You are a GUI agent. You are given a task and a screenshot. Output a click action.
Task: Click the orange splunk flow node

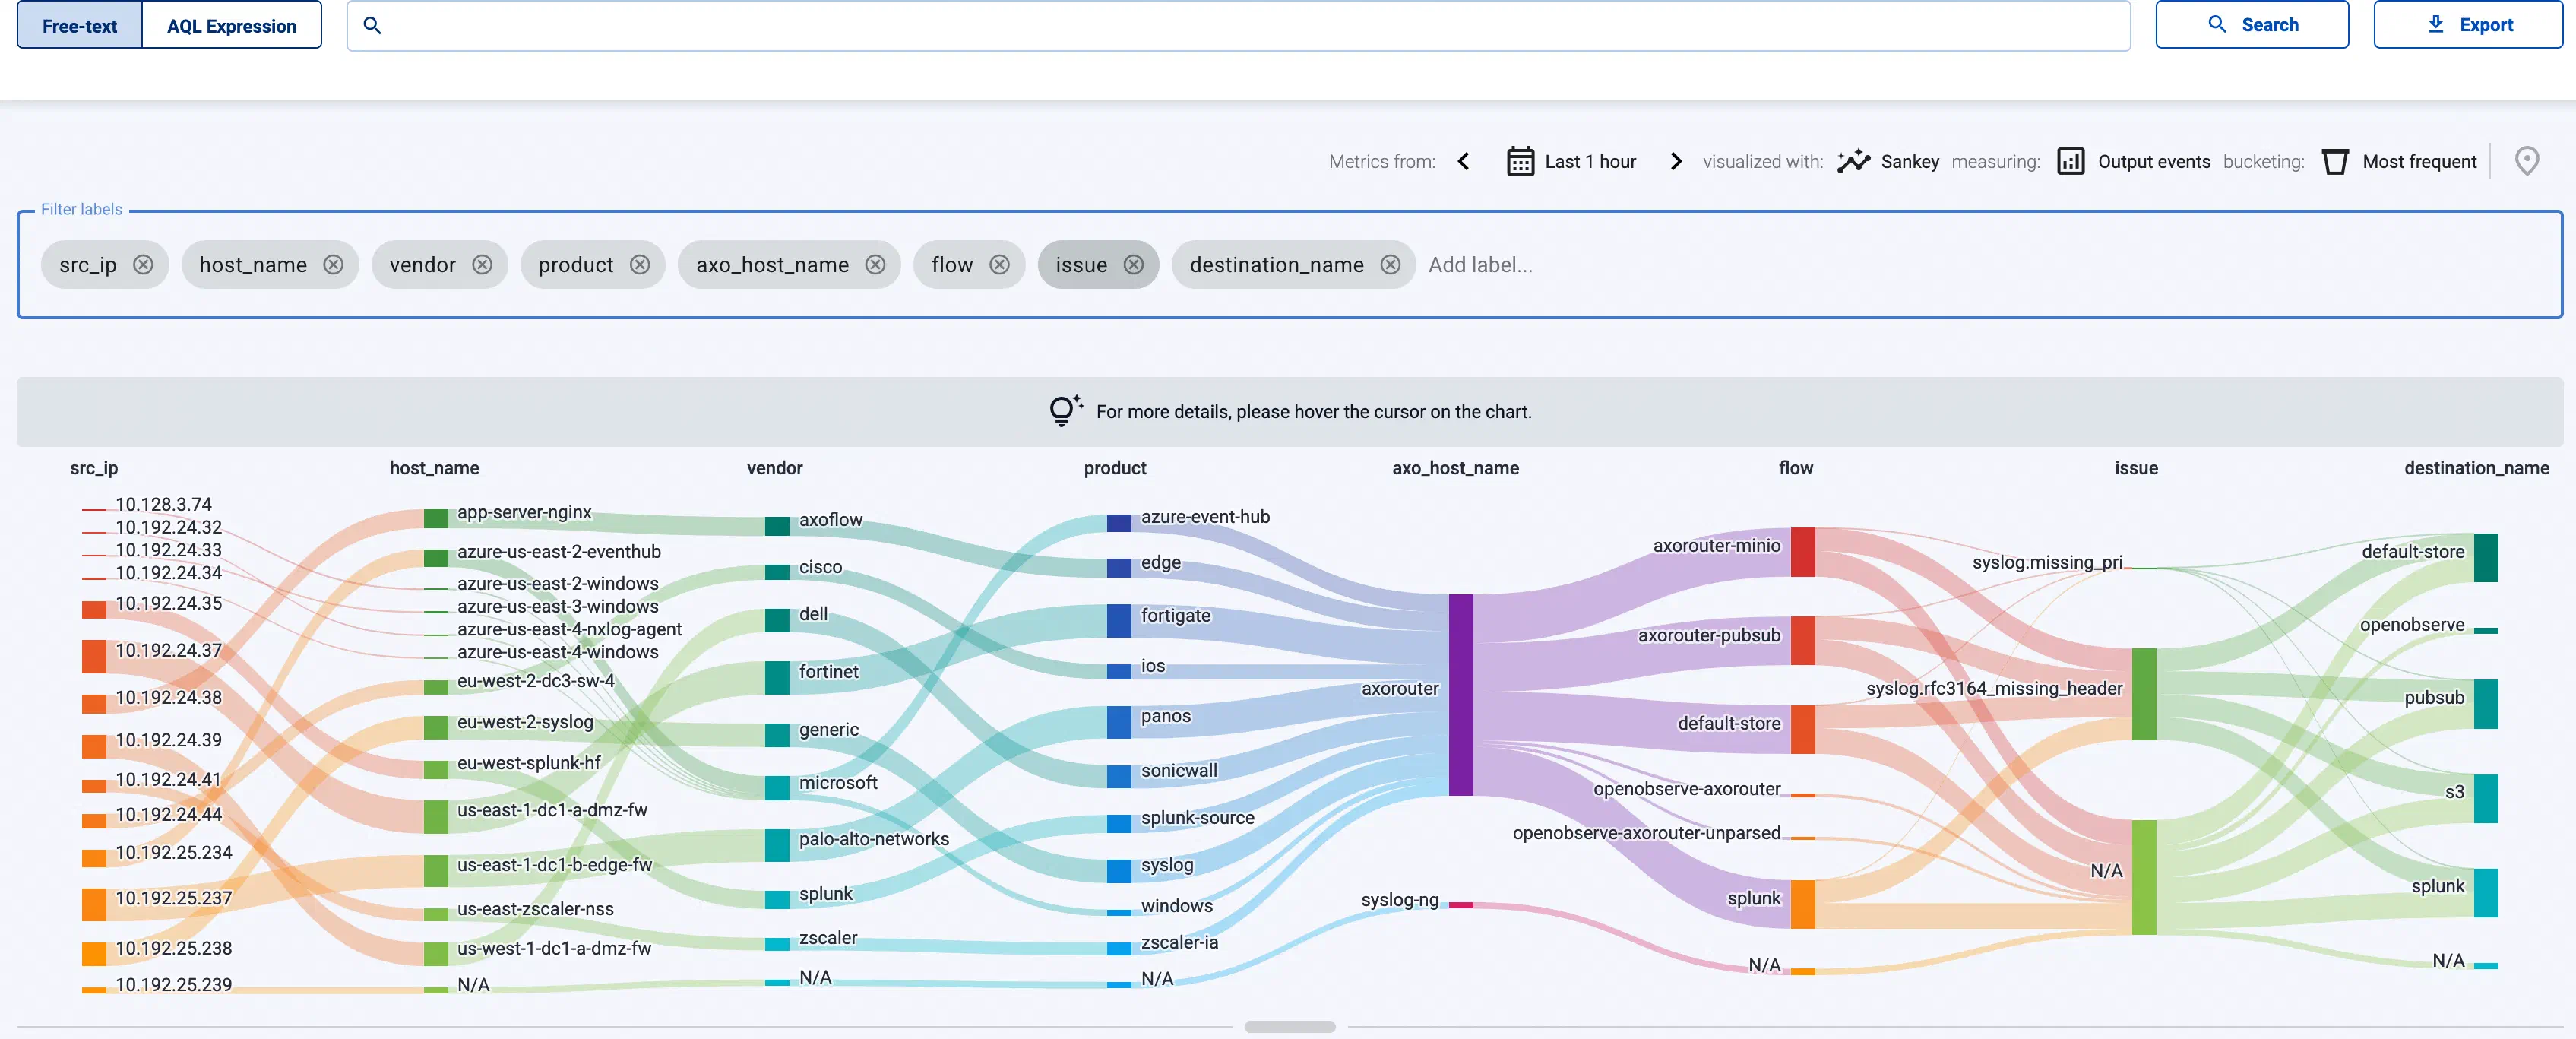point(1802,904)
